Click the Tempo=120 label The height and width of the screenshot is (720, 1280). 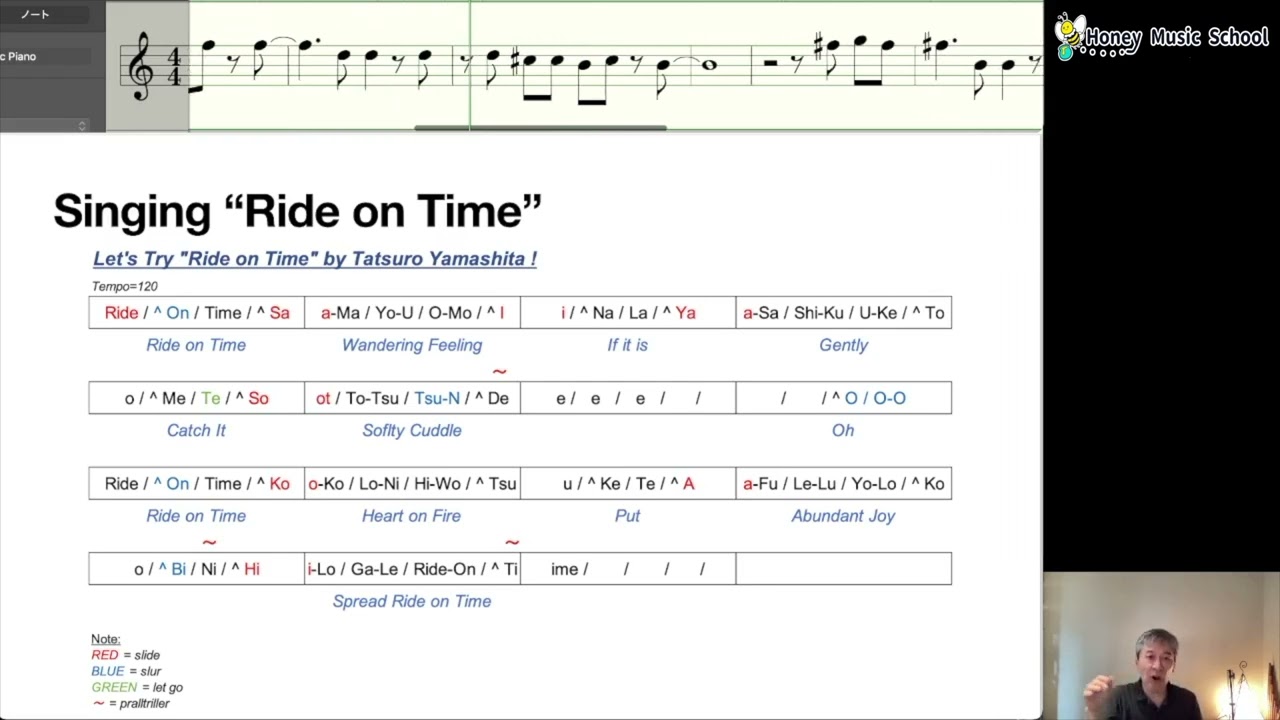pyautogui.click(x=125, y=286)
